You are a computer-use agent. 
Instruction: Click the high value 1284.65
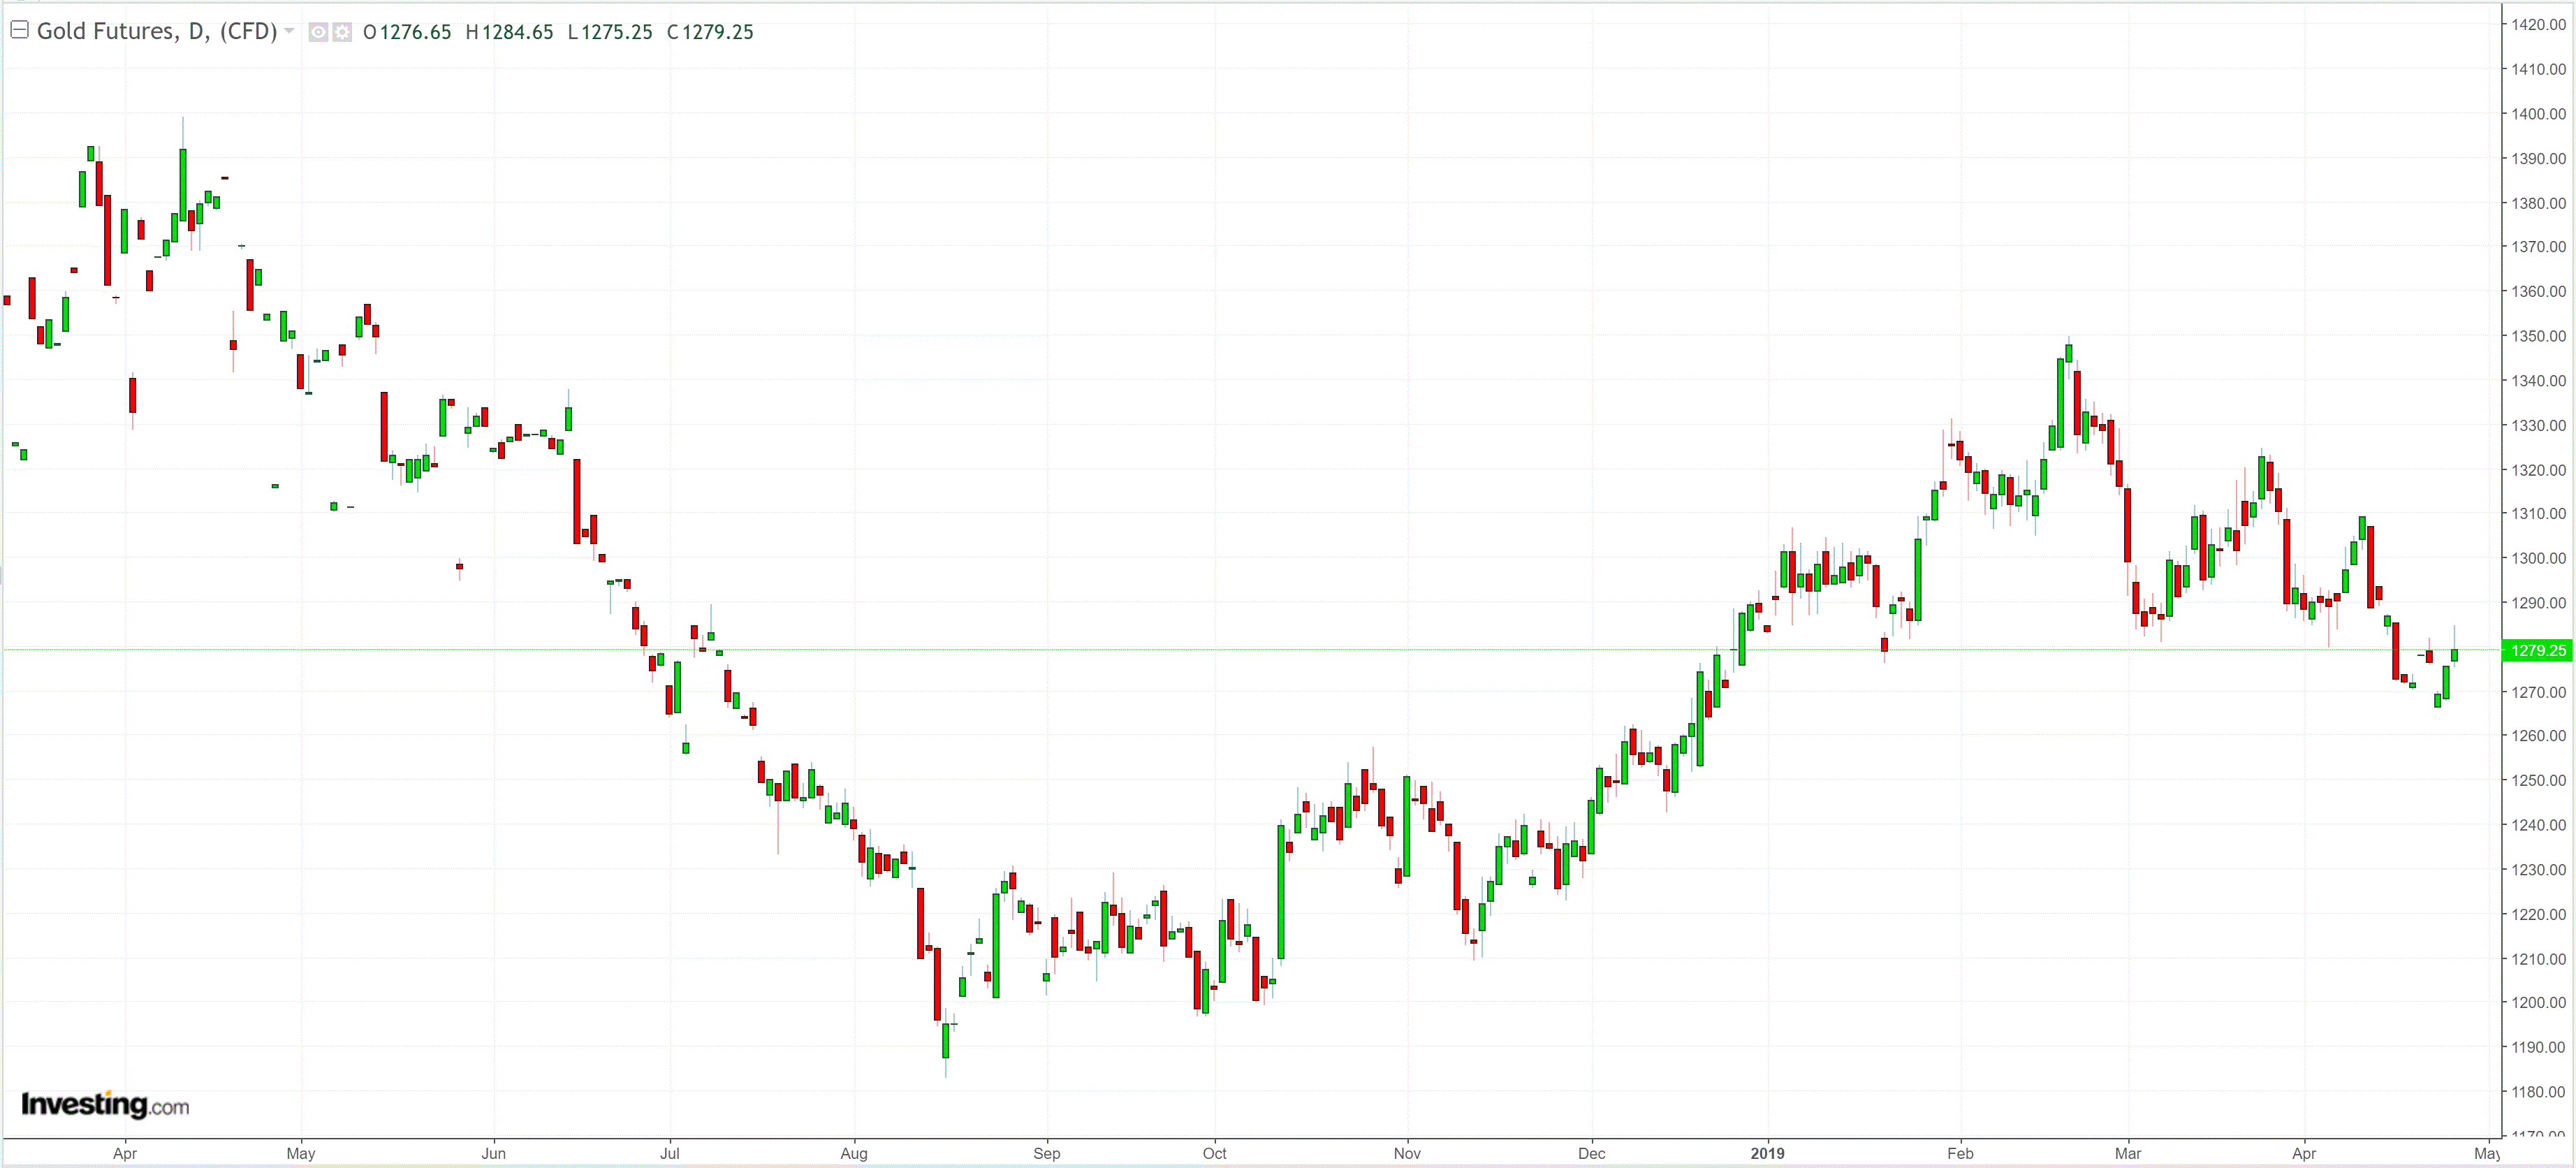click(x=517, y=32)
